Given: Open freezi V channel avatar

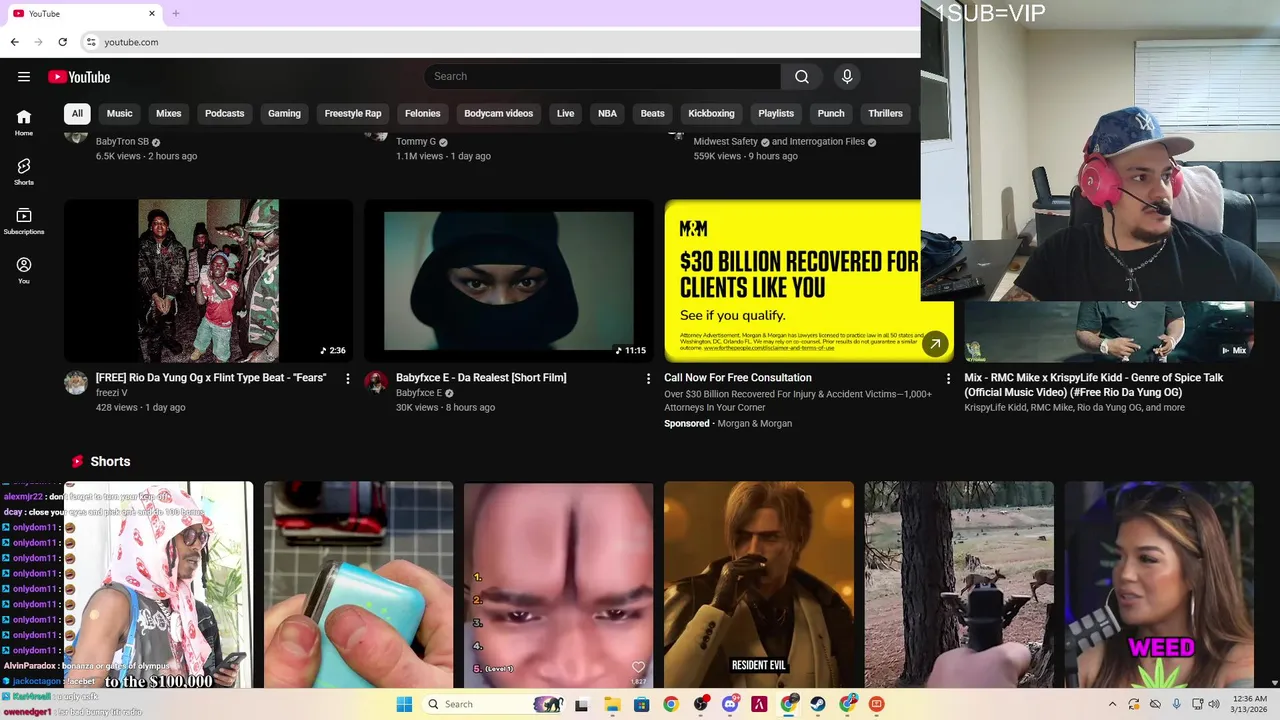Looking at the screenshot, I should (76, 383).
